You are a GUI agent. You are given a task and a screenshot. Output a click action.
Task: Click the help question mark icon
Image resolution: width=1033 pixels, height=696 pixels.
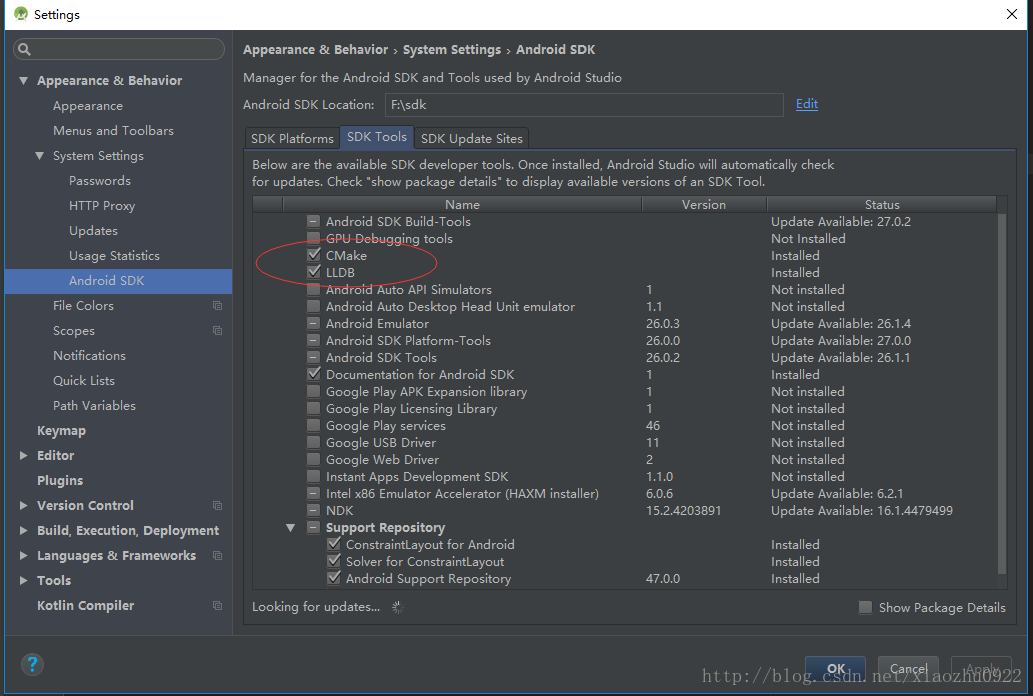point(32,664)
